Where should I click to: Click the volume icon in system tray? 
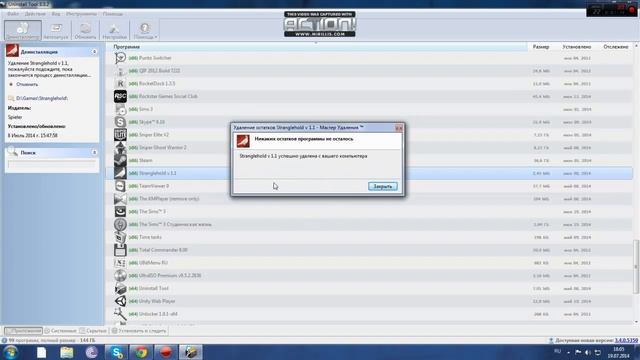588,352
